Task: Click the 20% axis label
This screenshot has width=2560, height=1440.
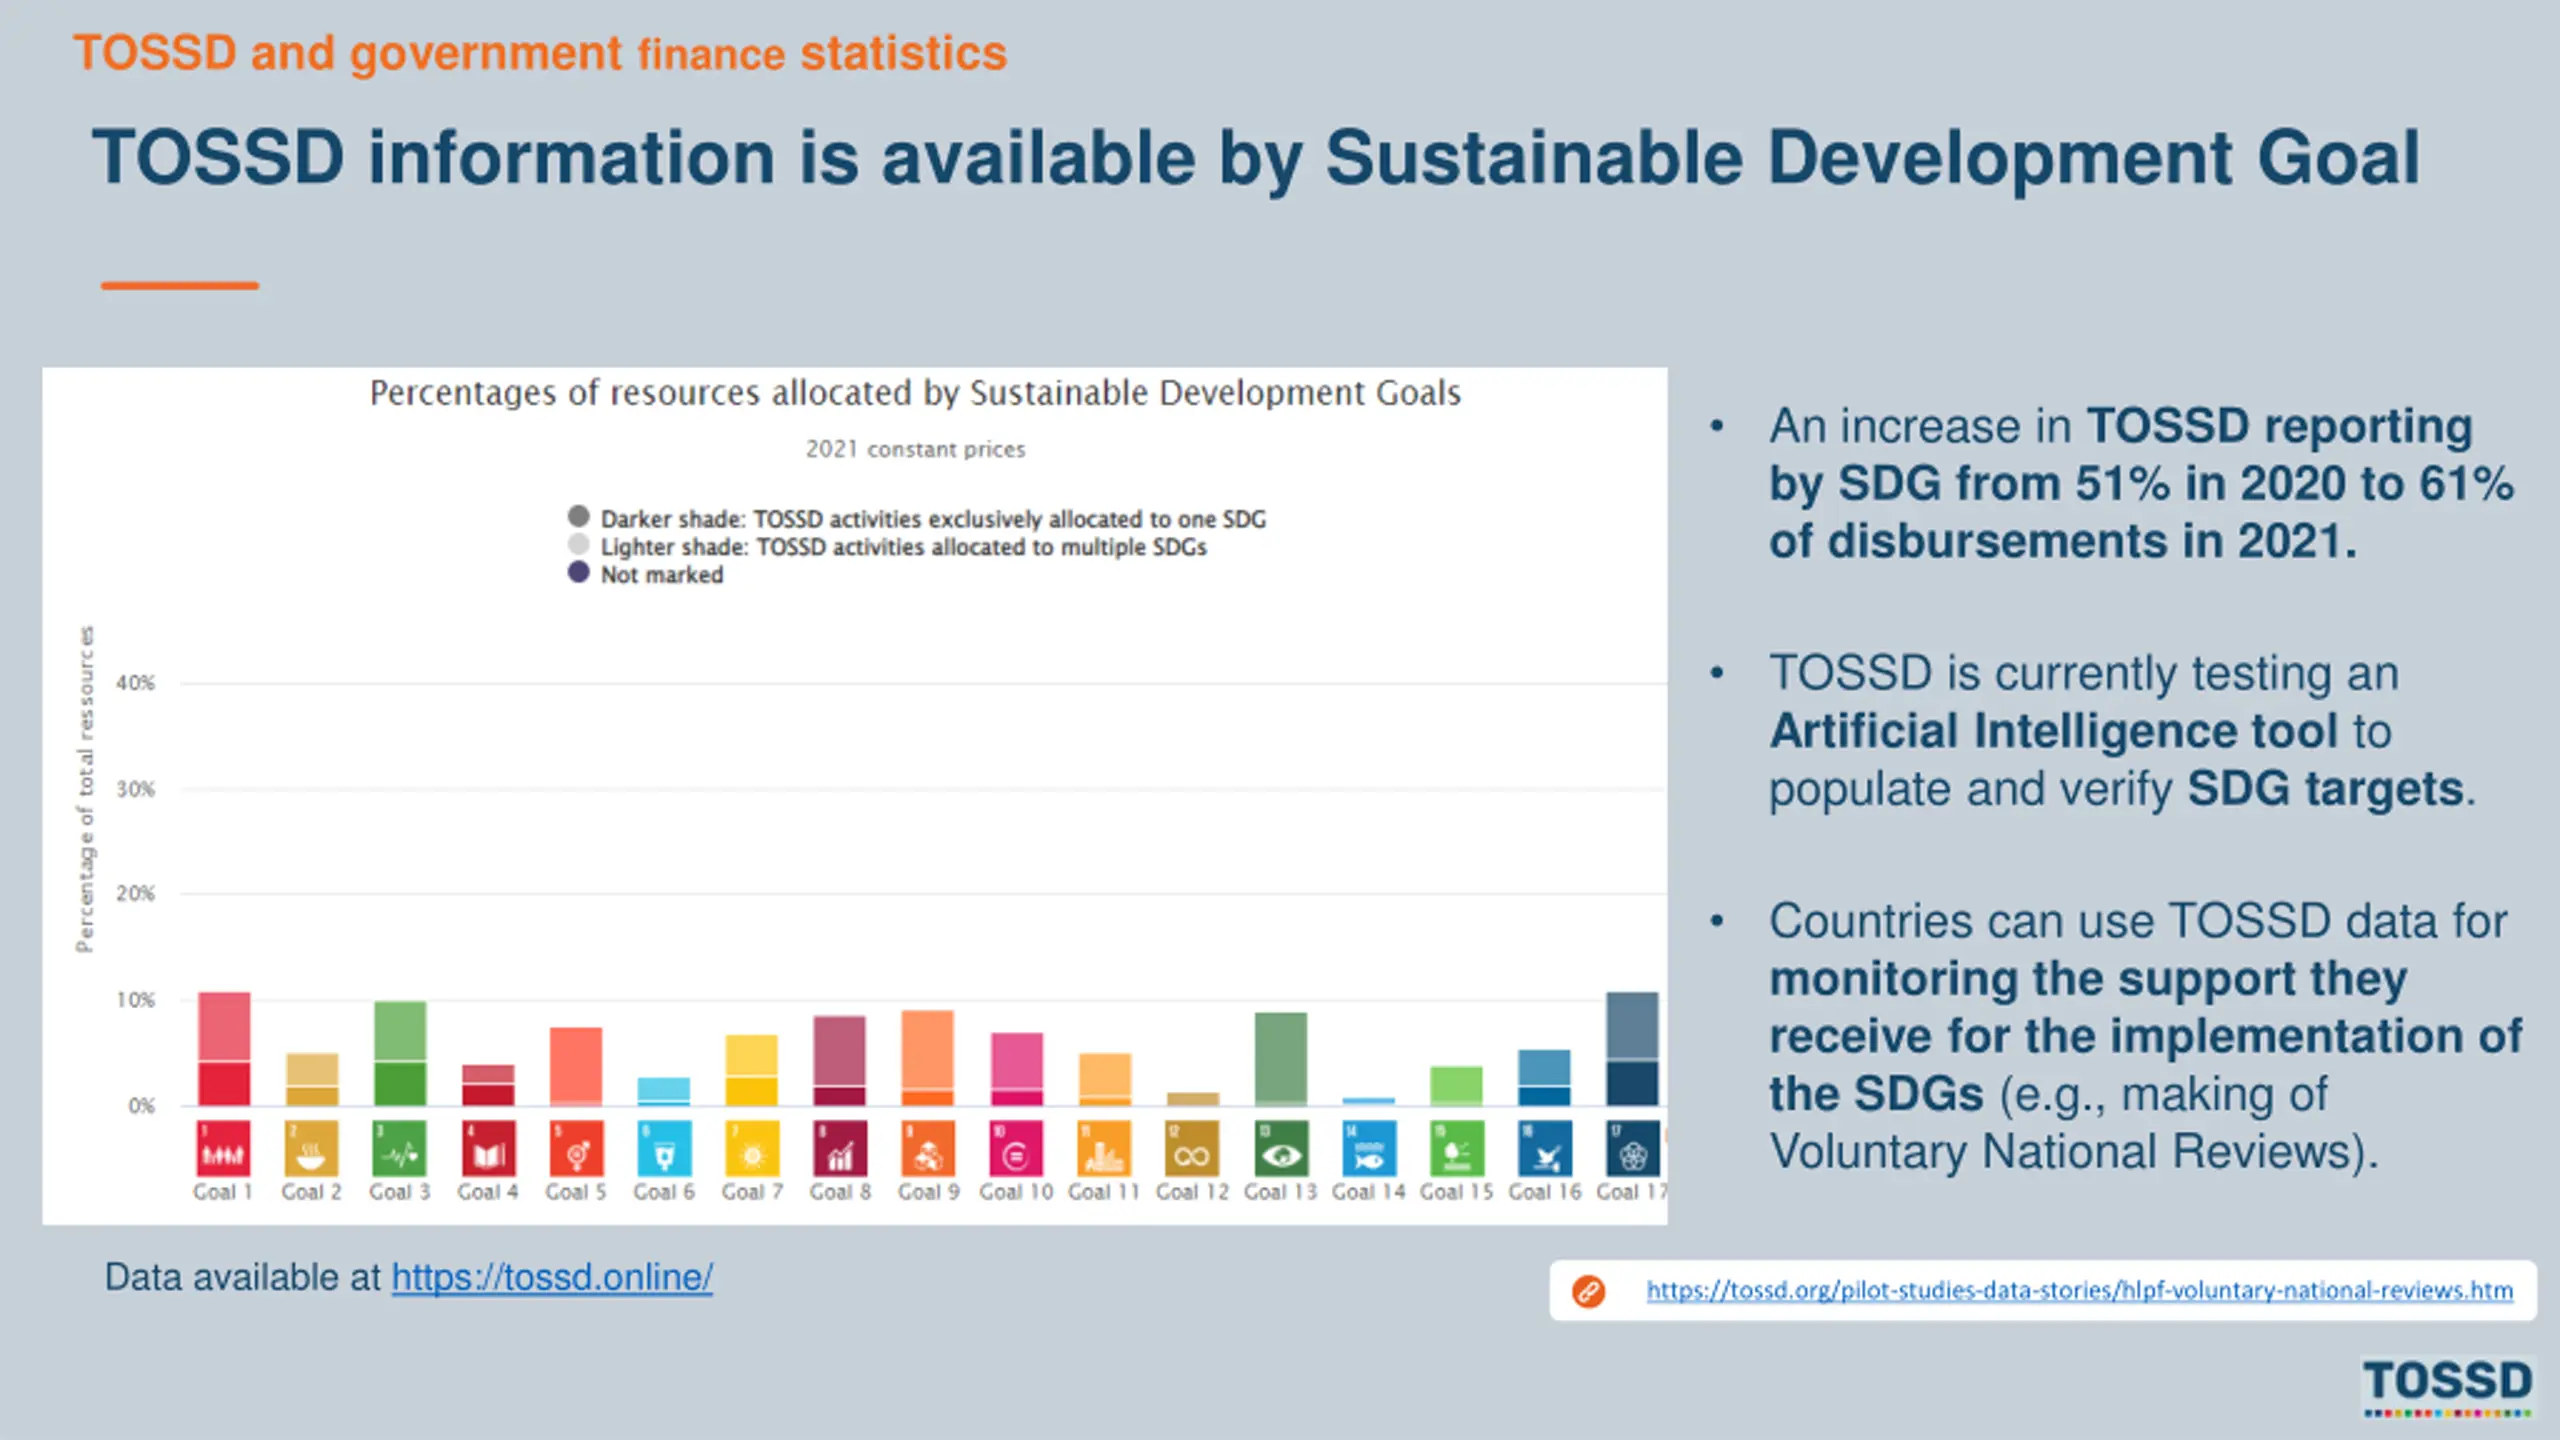Action: (x=136, y=893)
